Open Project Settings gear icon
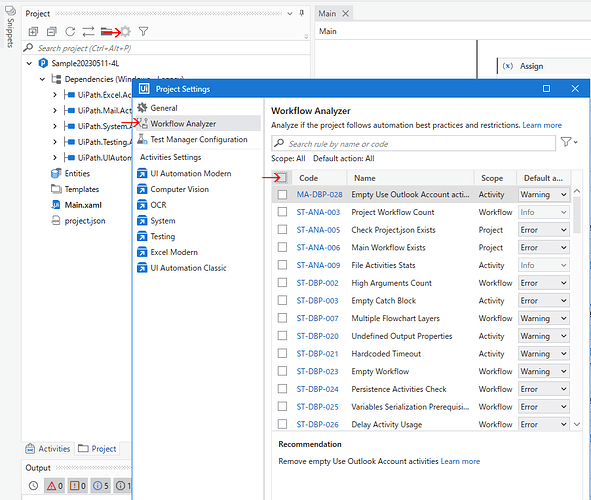 (126, 32)
